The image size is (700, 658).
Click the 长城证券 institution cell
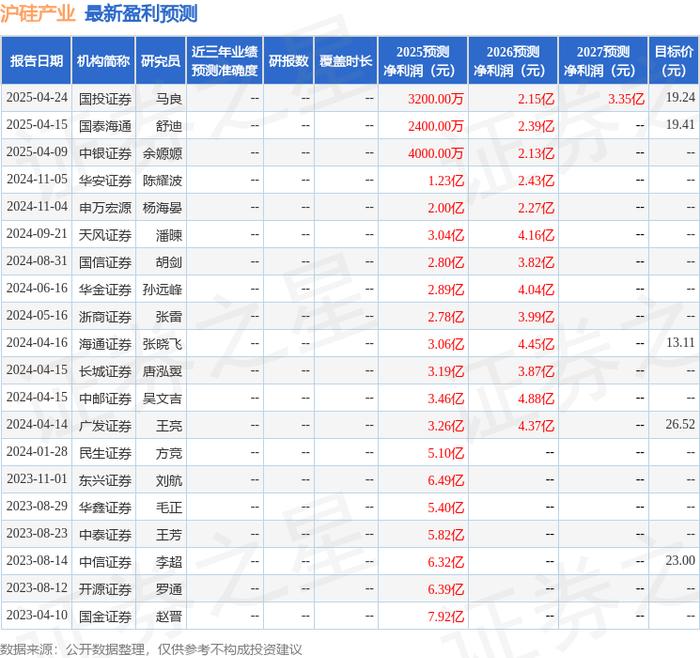point(105,371)
